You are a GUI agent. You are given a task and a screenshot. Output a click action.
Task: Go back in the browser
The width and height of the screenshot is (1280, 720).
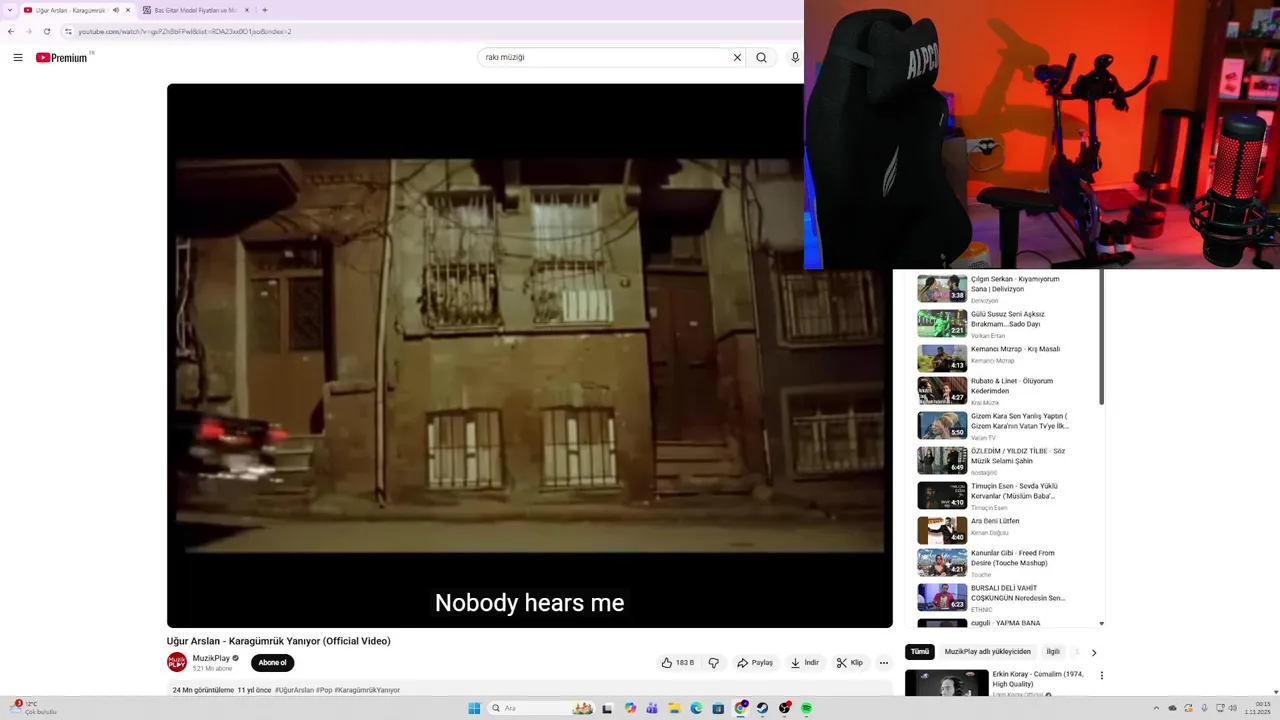(x=11, y=31)
